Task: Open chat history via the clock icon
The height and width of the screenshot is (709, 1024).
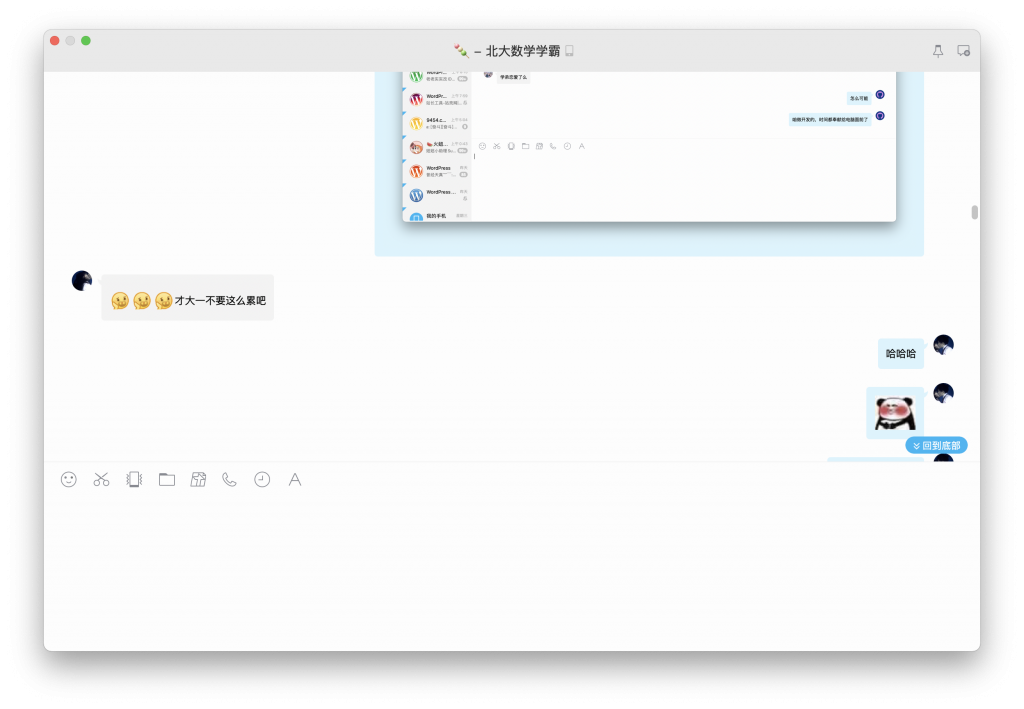Action: click(261, 480)
